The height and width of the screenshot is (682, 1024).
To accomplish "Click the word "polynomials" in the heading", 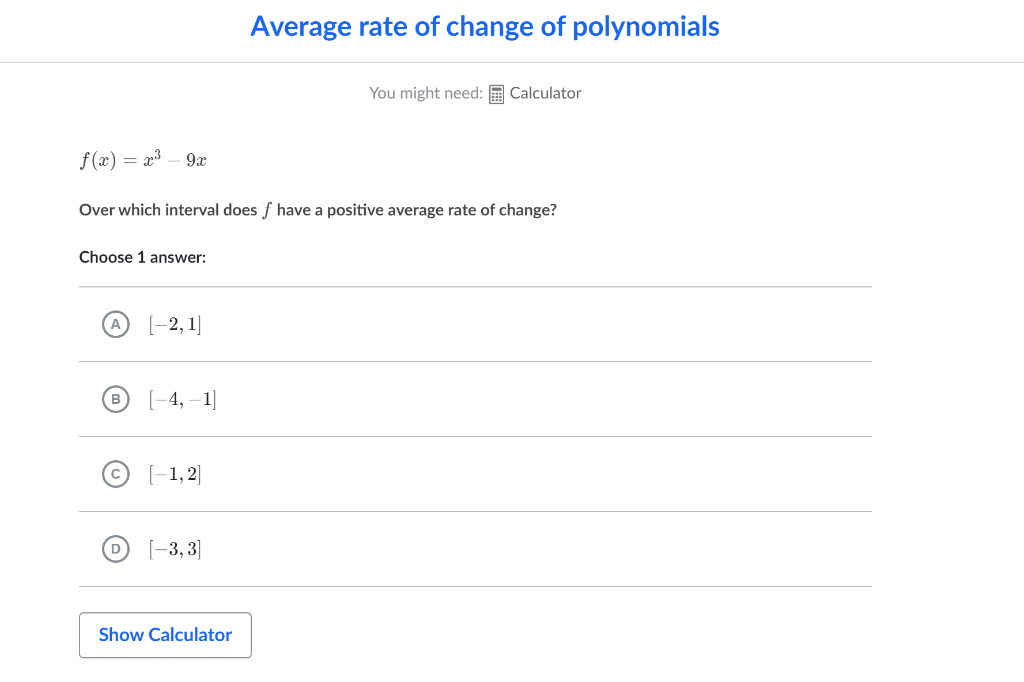I will click(646, 27).
